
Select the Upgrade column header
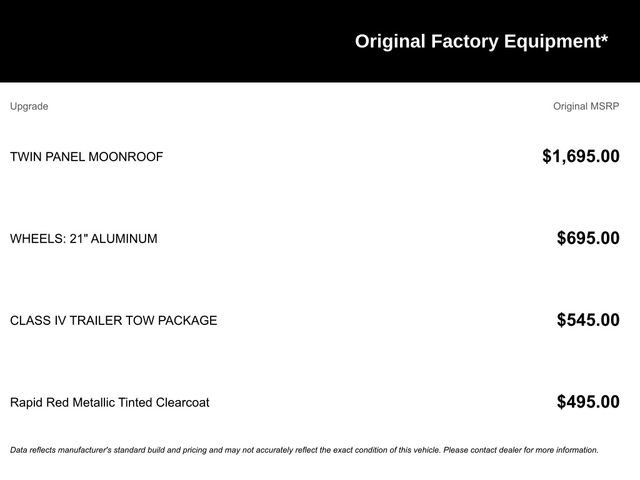coord(29,106)
